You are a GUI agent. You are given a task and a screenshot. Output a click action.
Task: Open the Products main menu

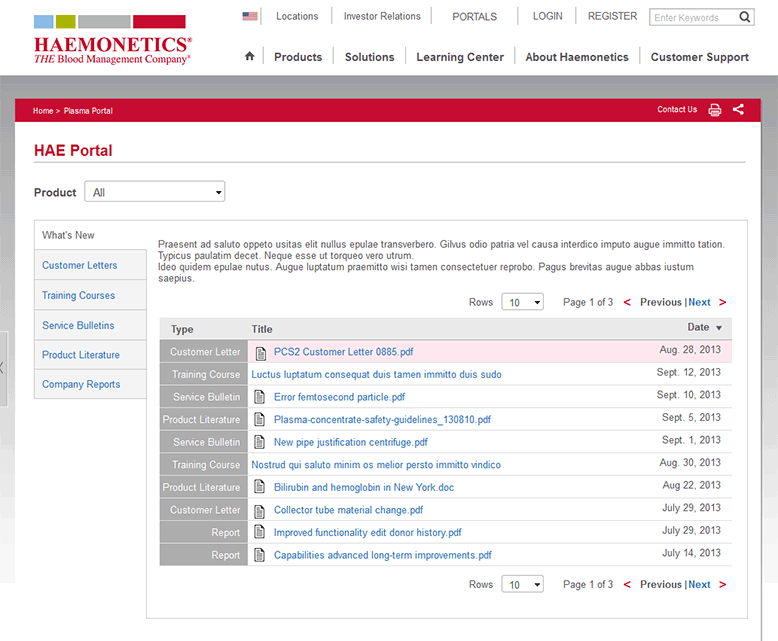(298, 57)
